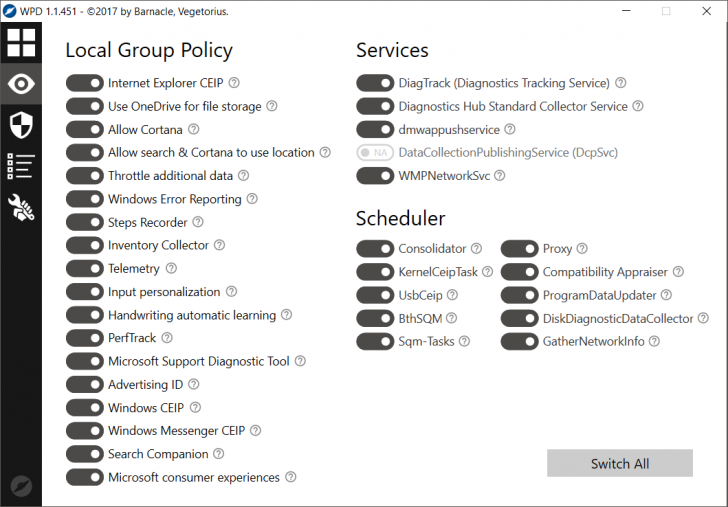Toggle the KernelCeipTask scheduler switch

375,272
